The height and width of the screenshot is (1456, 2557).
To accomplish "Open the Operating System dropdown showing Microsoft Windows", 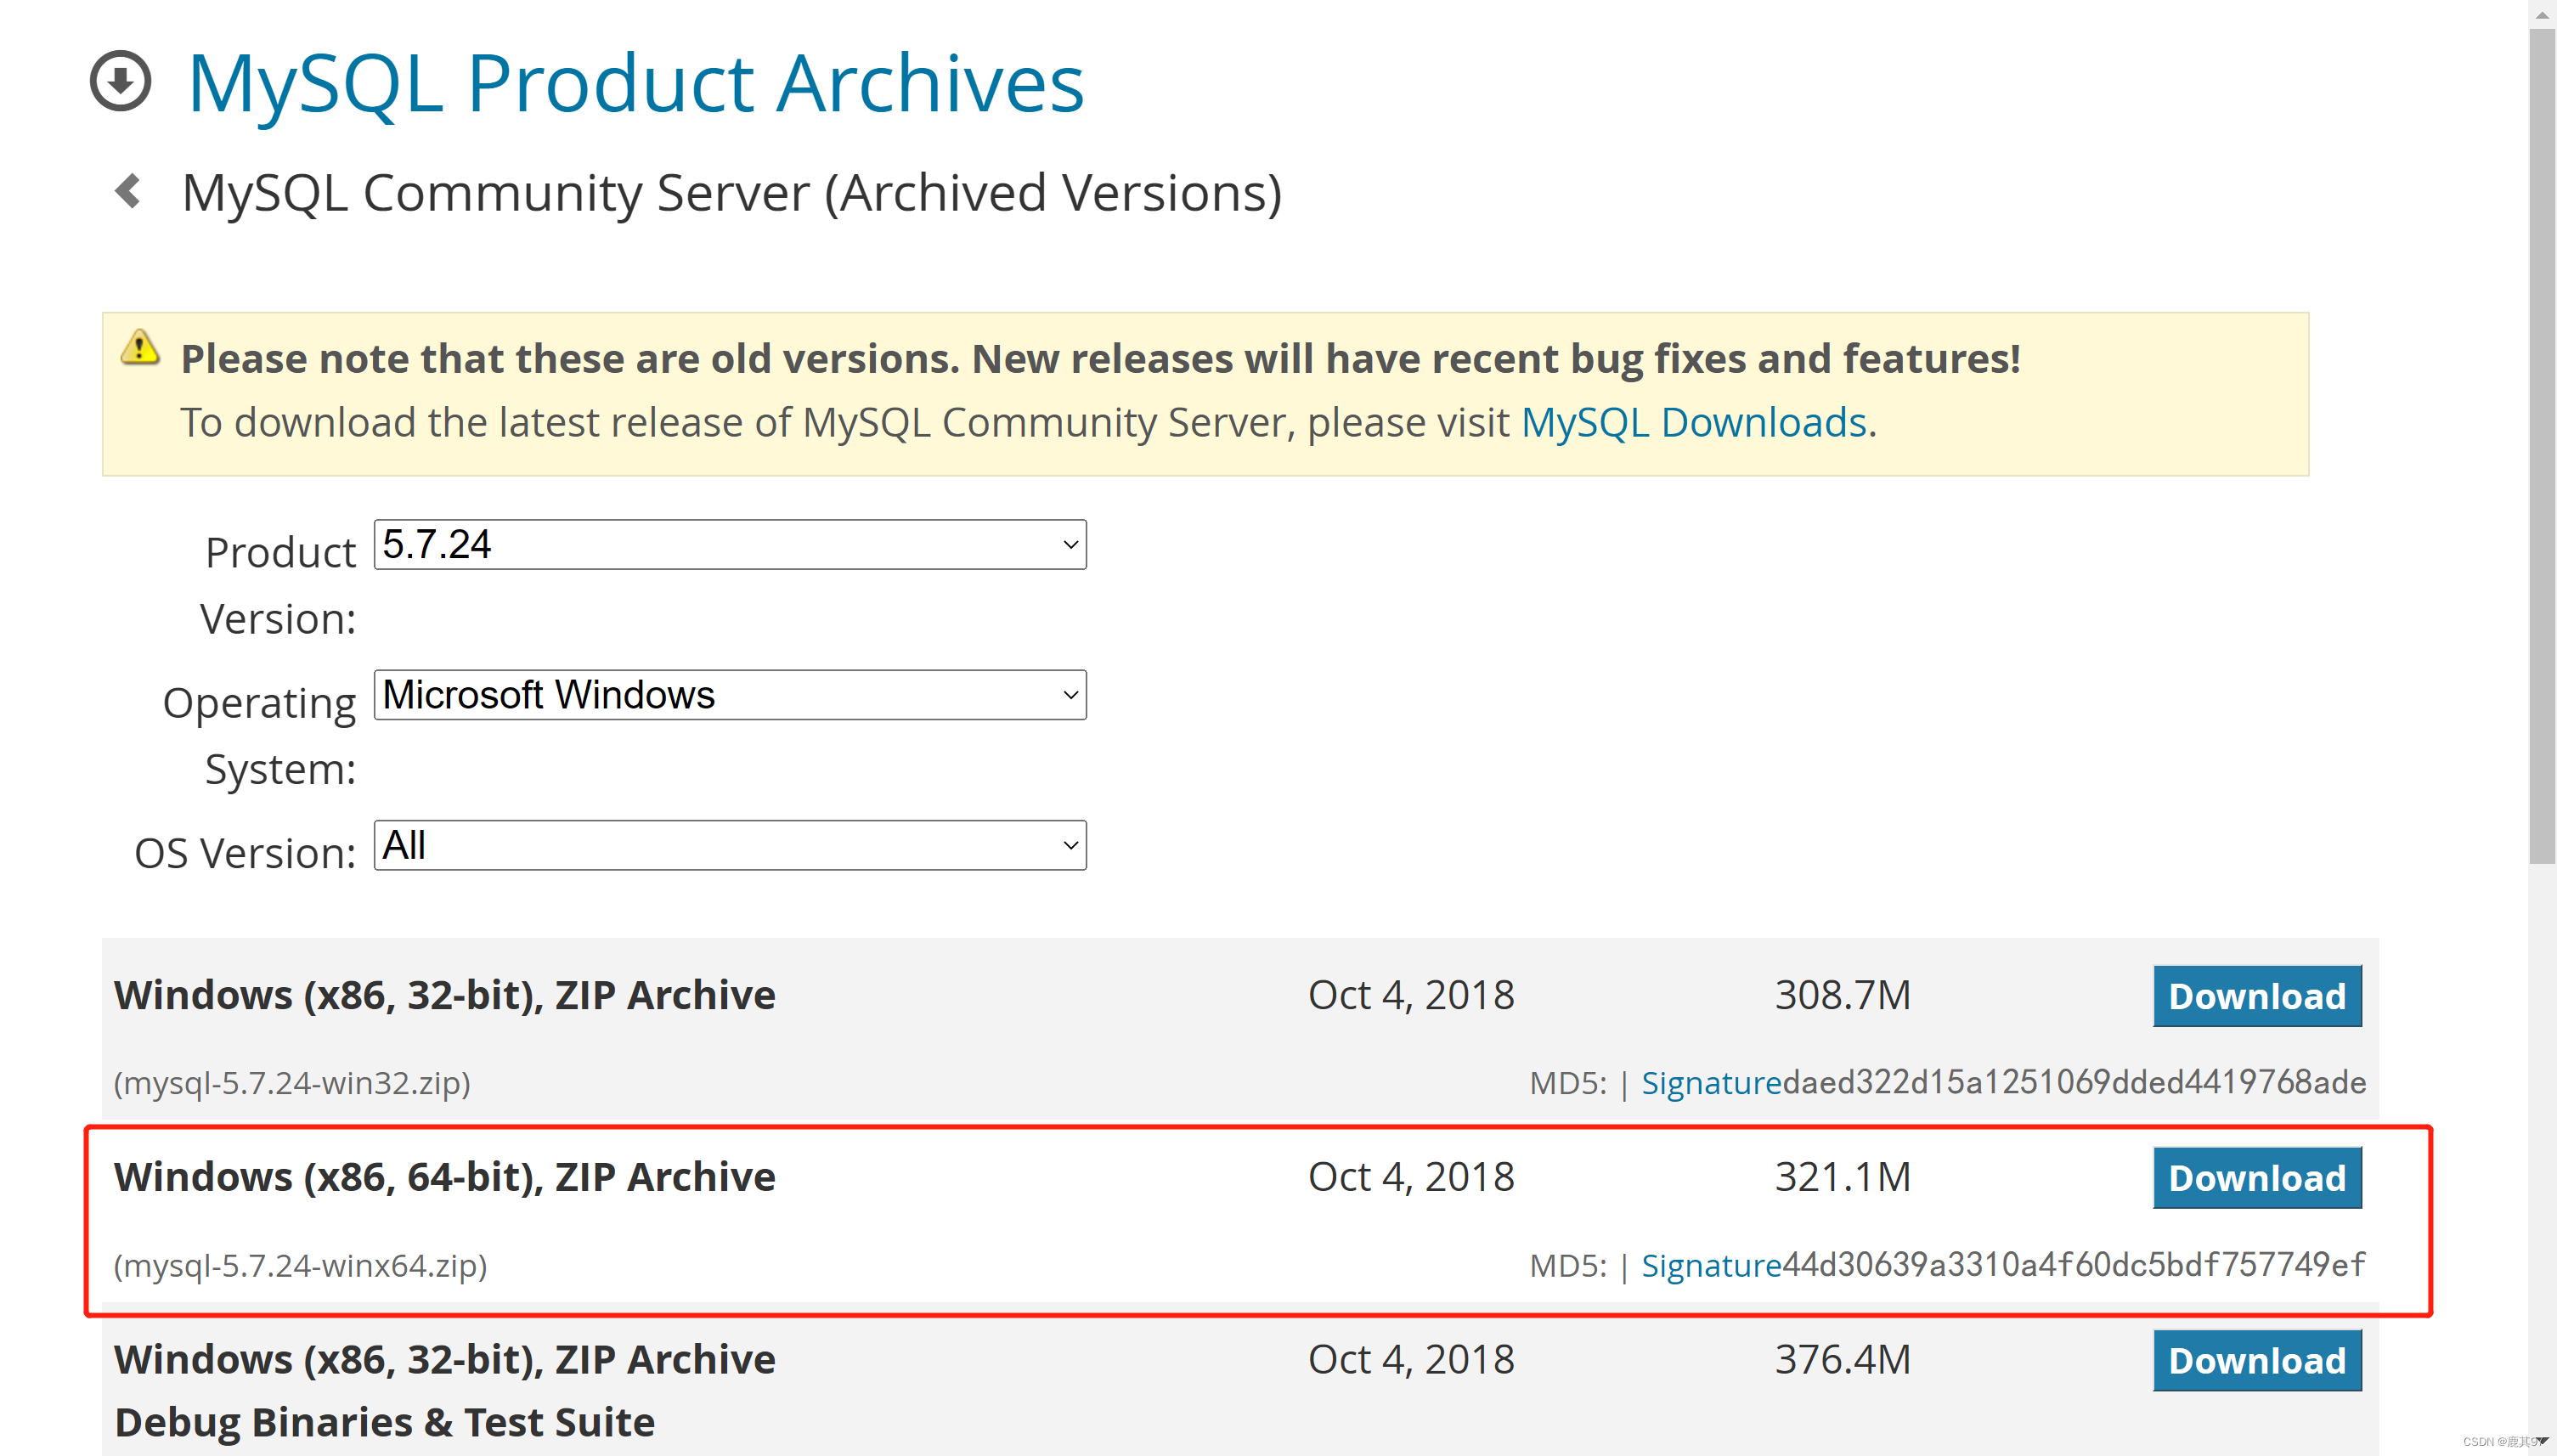I will coord(730,695).
